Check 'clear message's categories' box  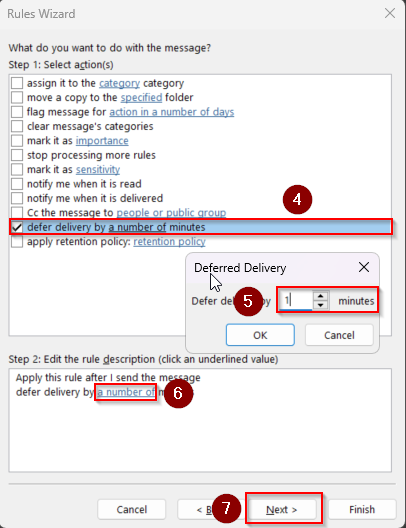coord(17,126)
